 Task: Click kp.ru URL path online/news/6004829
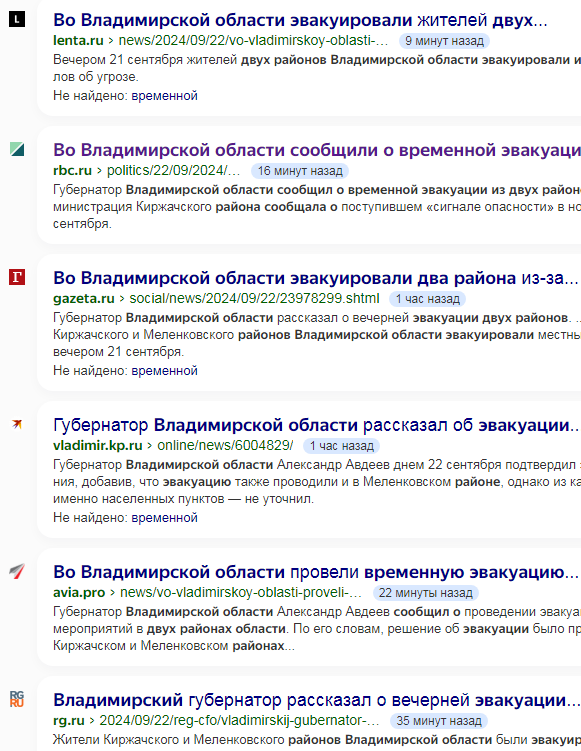click(x=225, y=445)
